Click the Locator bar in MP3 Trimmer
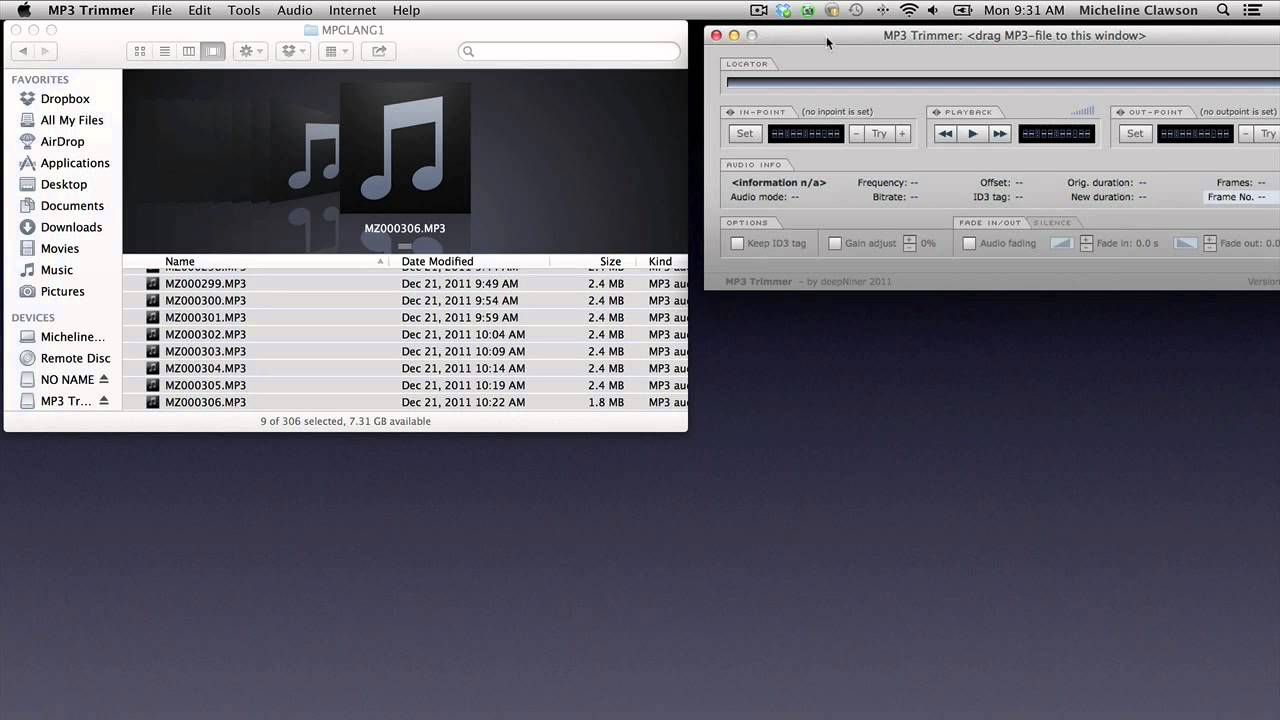The image size is (1280, 720). click(x=1003, y=83)
